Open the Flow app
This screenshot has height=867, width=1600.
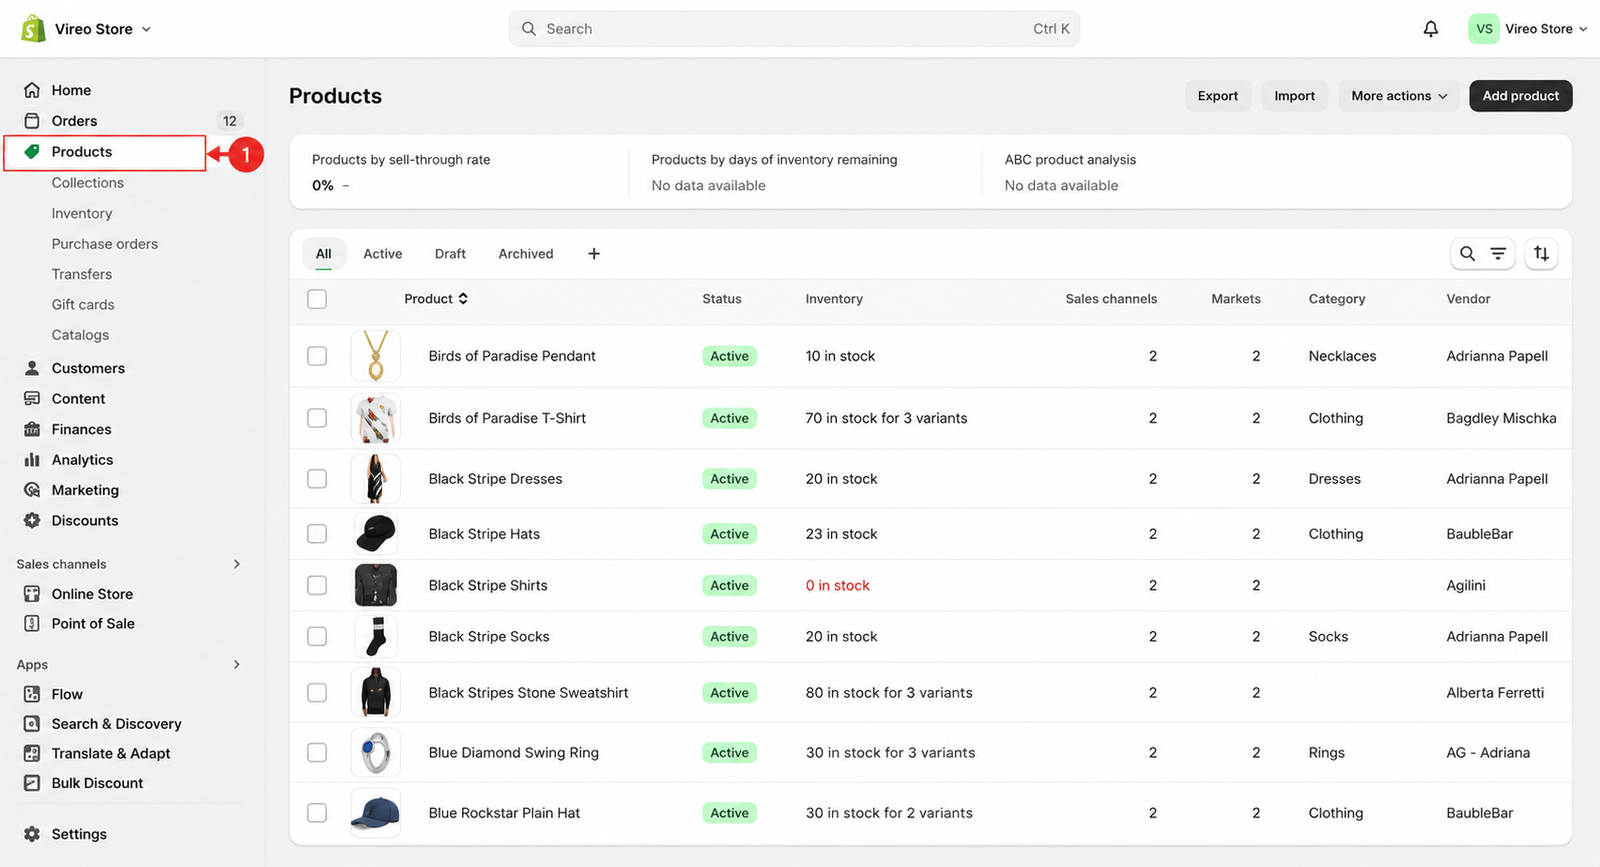[67, 694]
